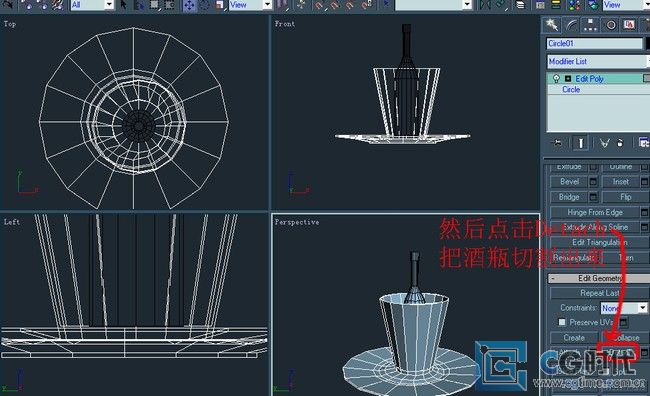Image resolution: width=650 pixels, height=396 pixels.
Task: Click the Bevel button
Action: tap(569, 182)
